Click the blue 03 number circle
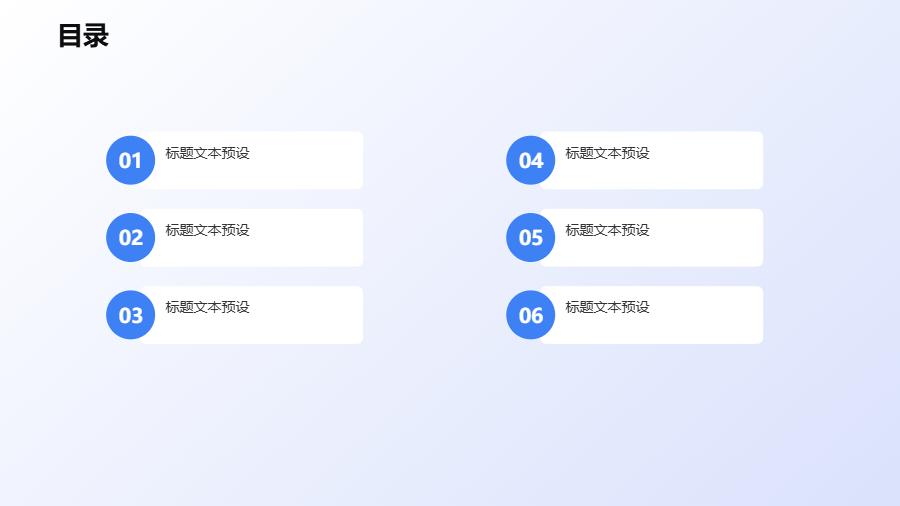 (131, 315)
